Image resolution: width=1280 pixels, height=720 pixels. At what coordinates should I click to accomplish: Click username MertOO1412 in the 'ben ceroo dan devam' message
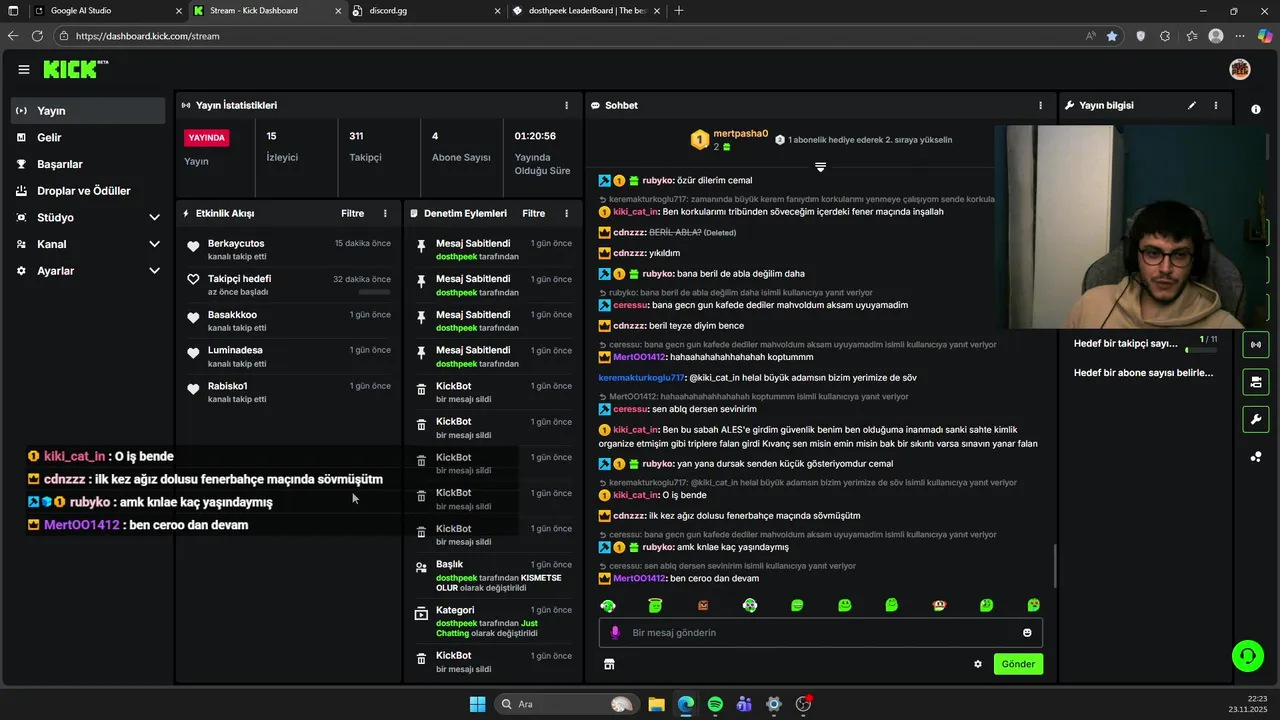(639, 579)
